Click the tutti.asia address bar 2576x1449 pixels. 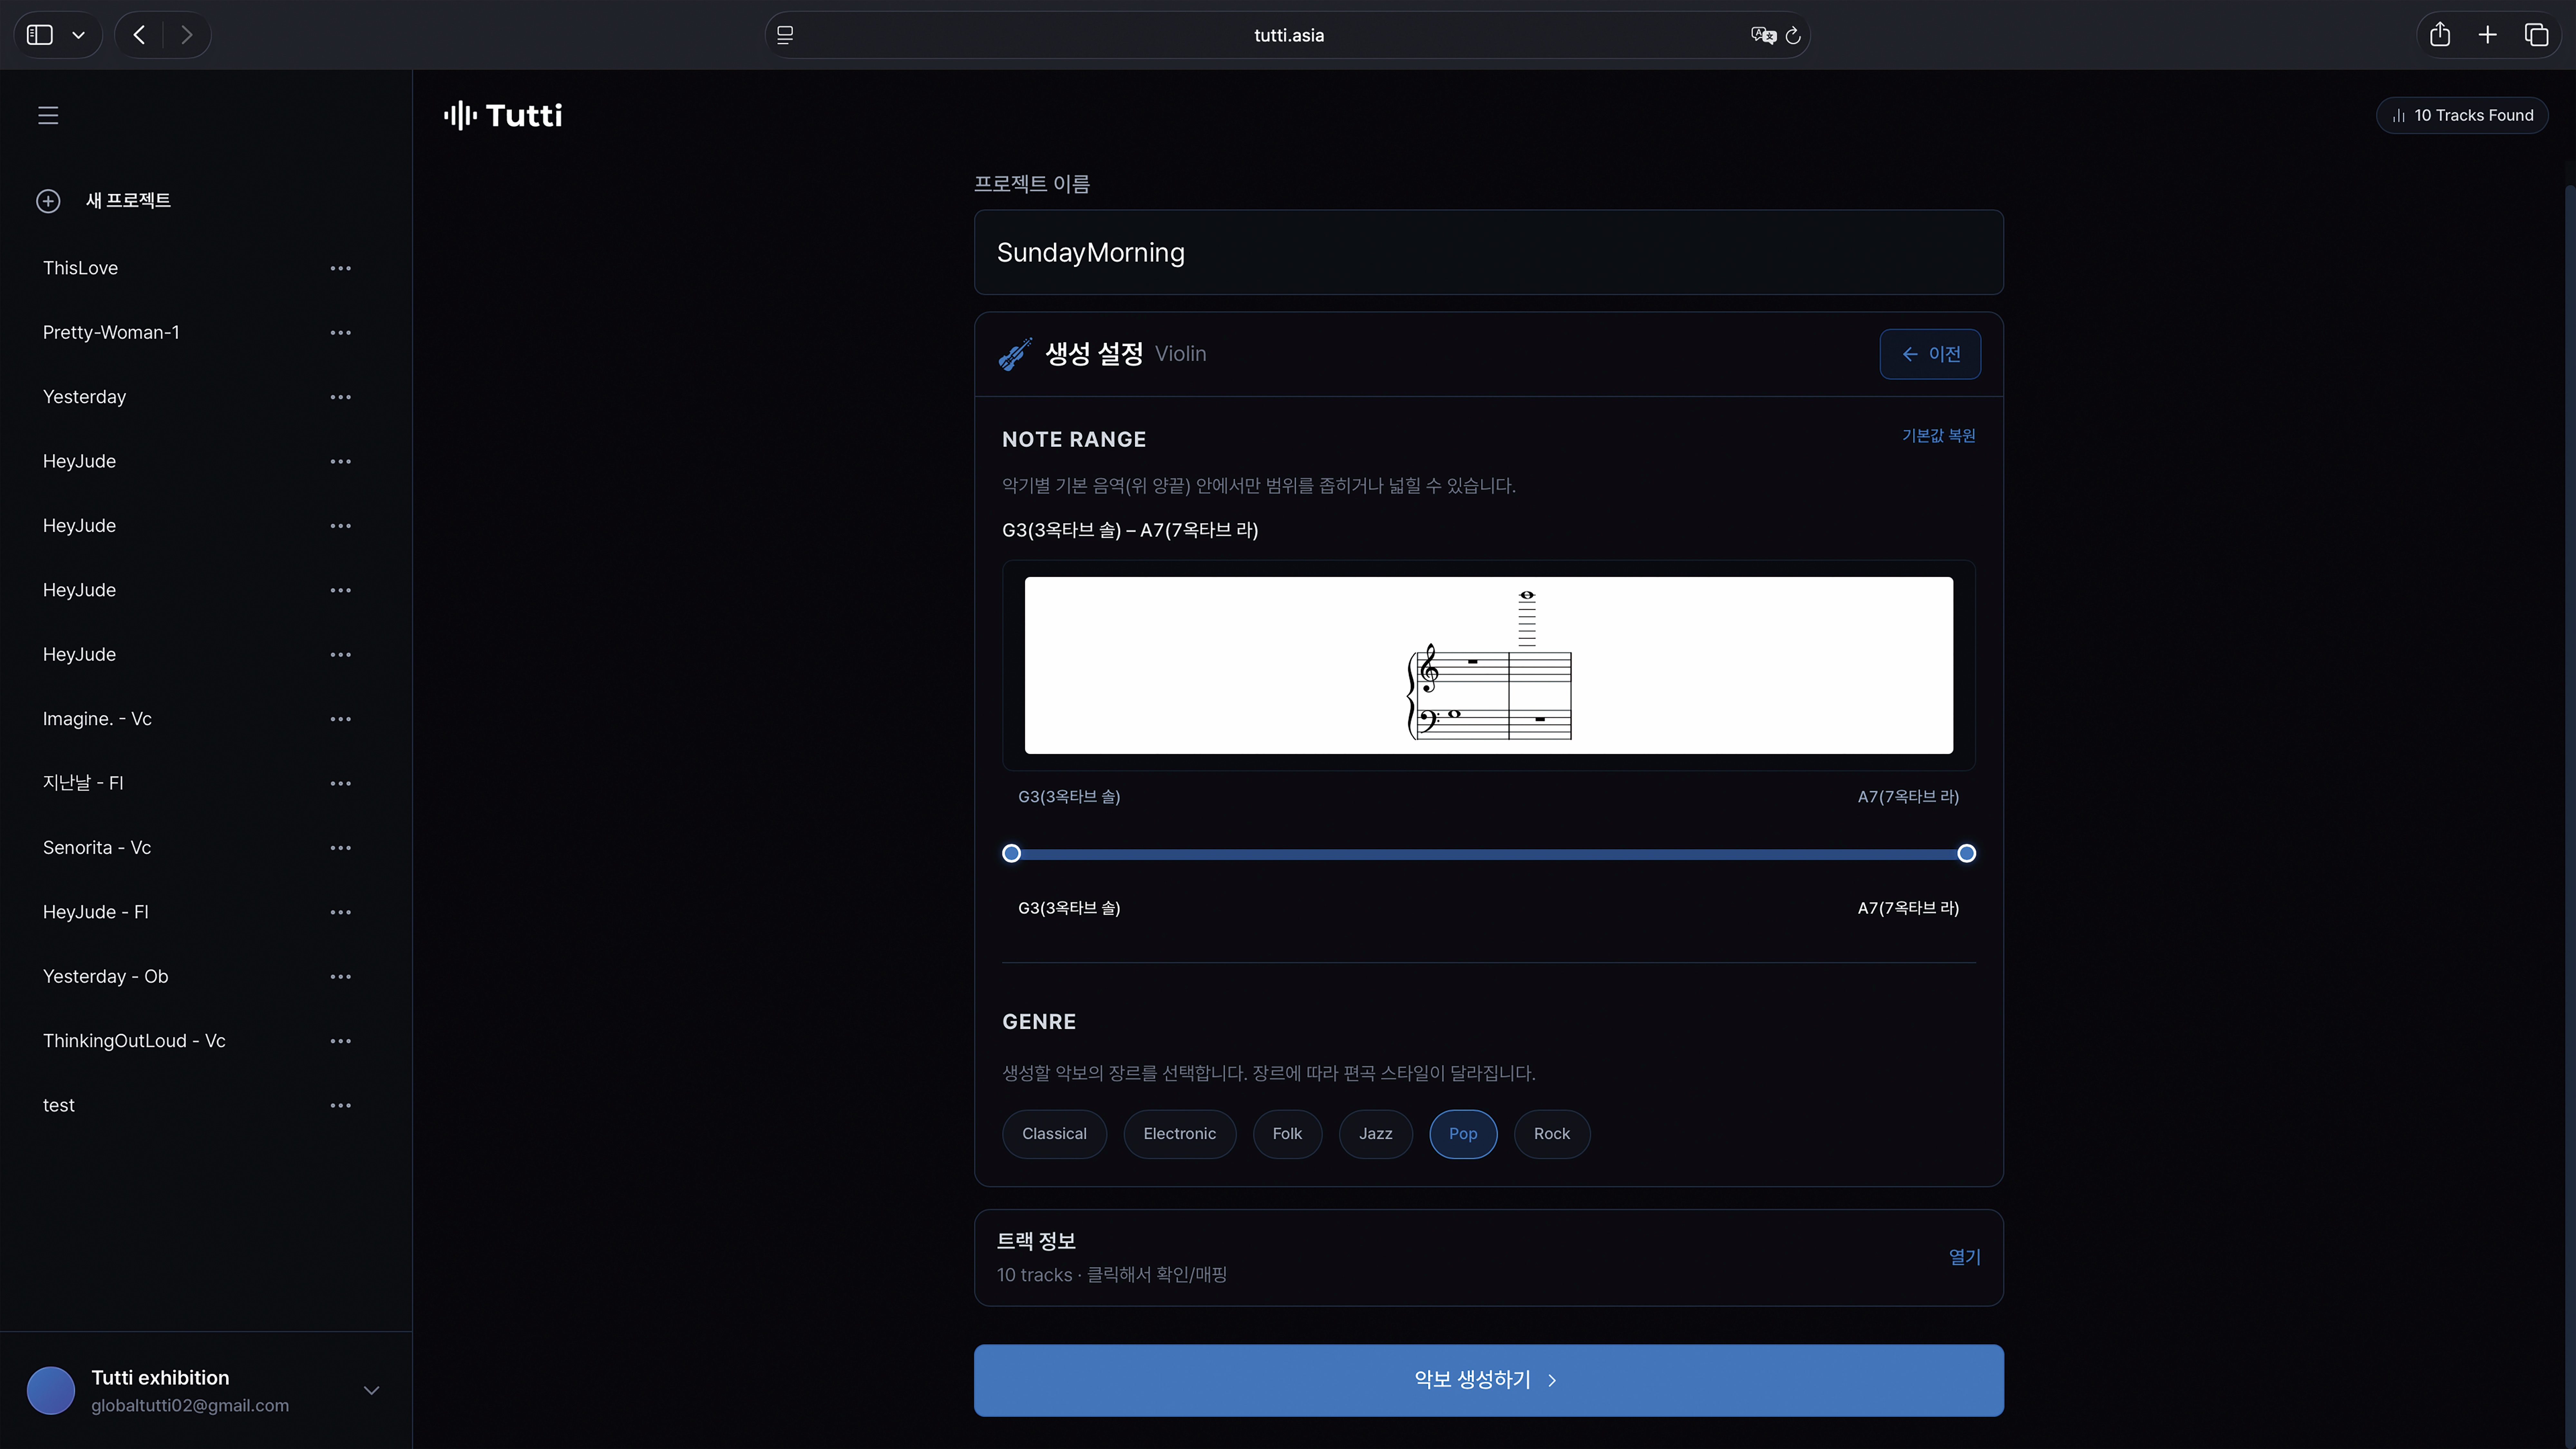(1288, 35)
